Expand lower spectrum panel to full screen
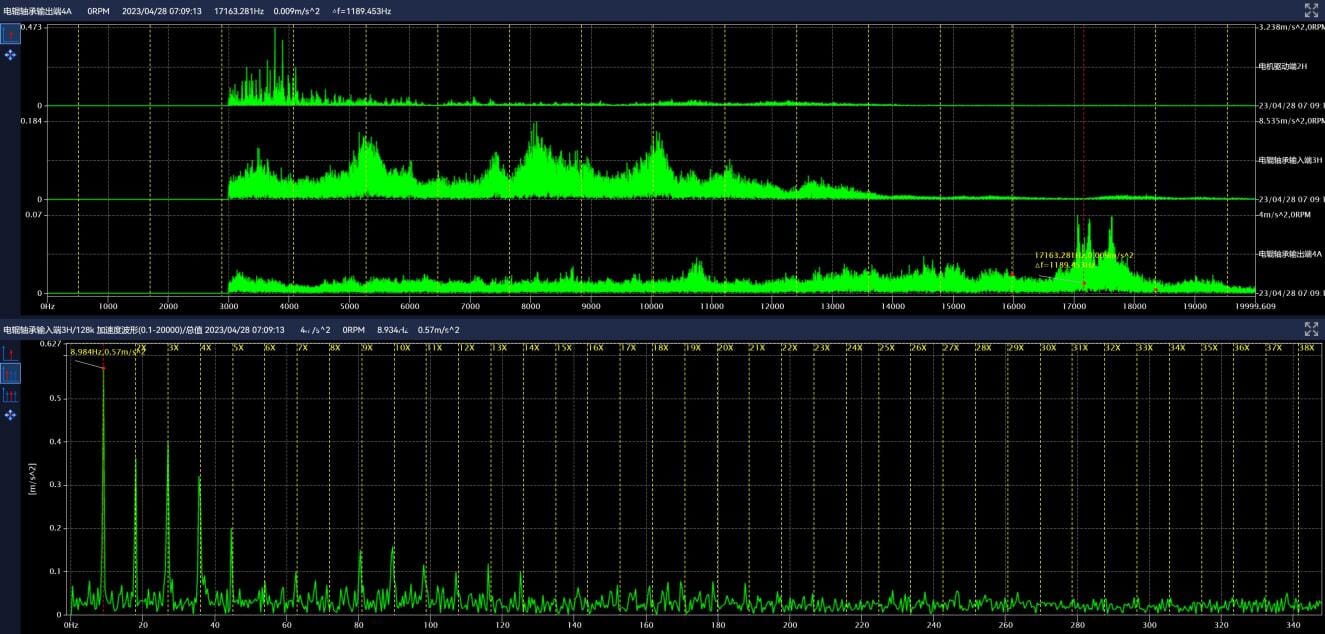Screen dimensions: 1325x634 (1311, 329)
